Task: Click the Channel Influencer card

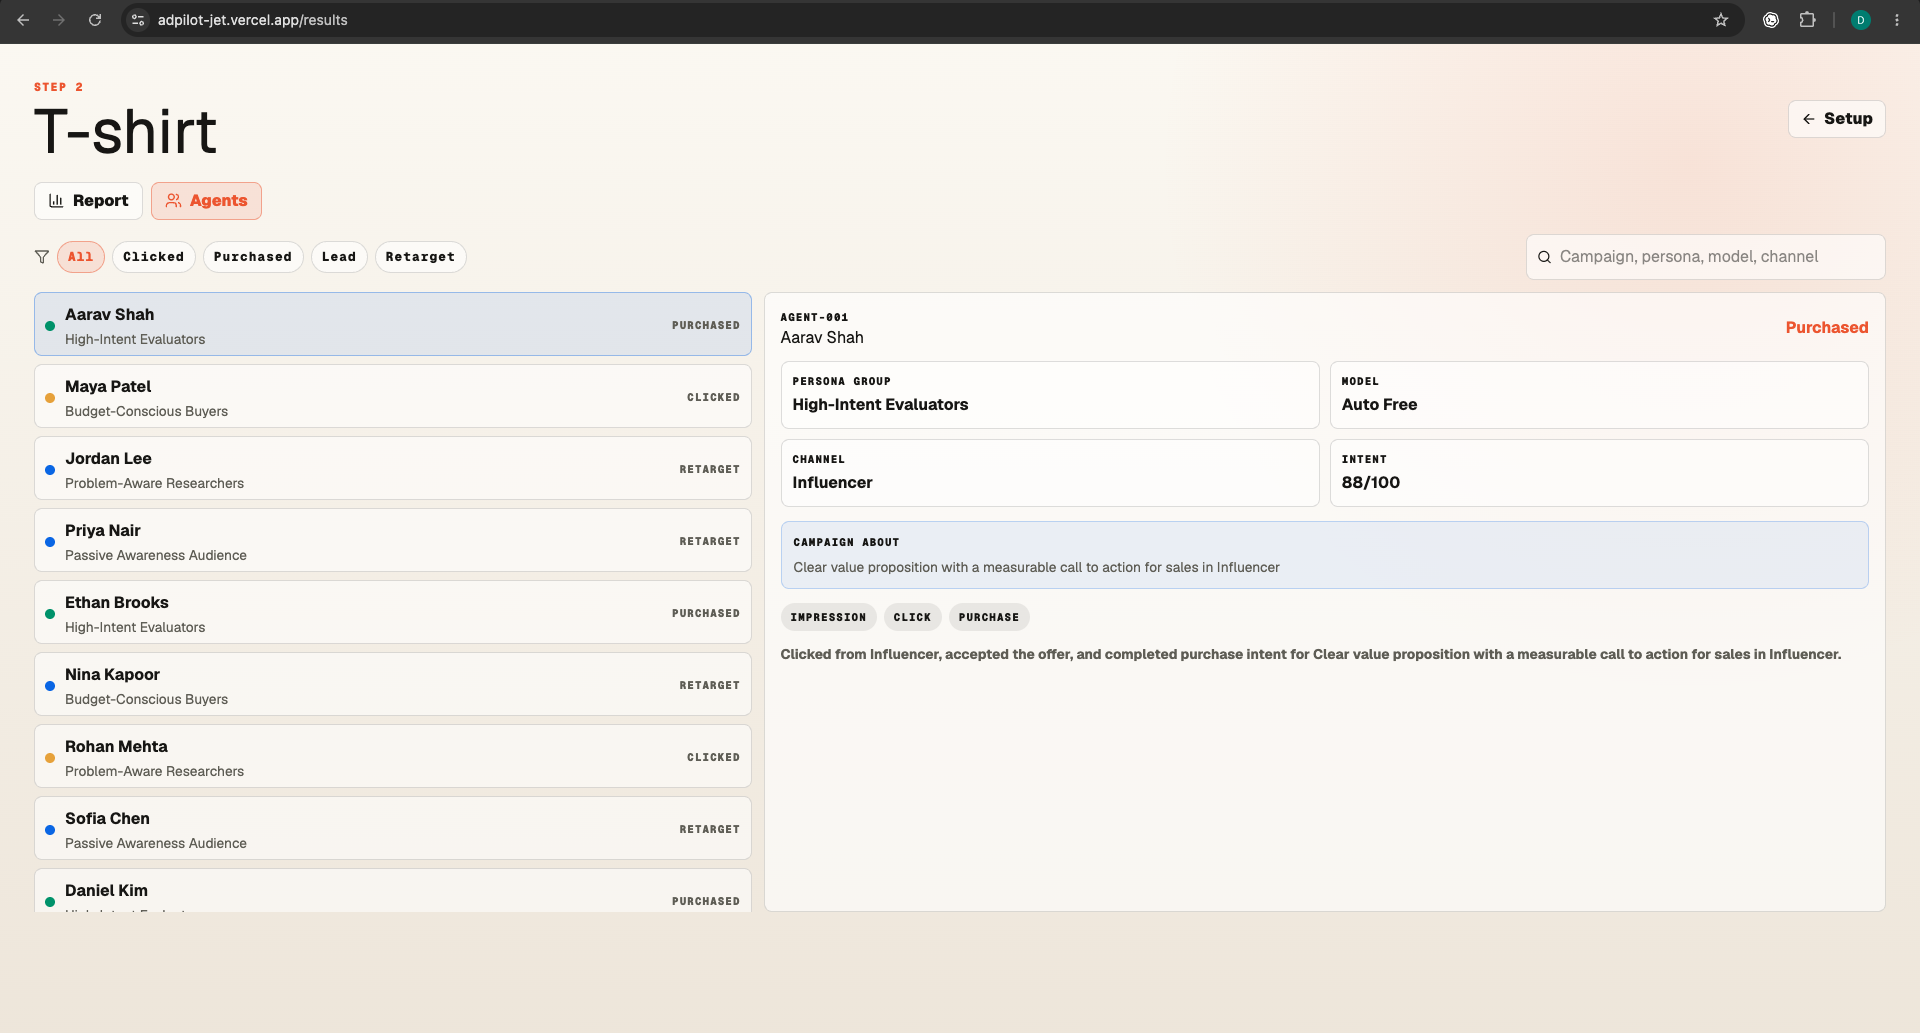Action: pyautogui.click(x=1050, y=473)
